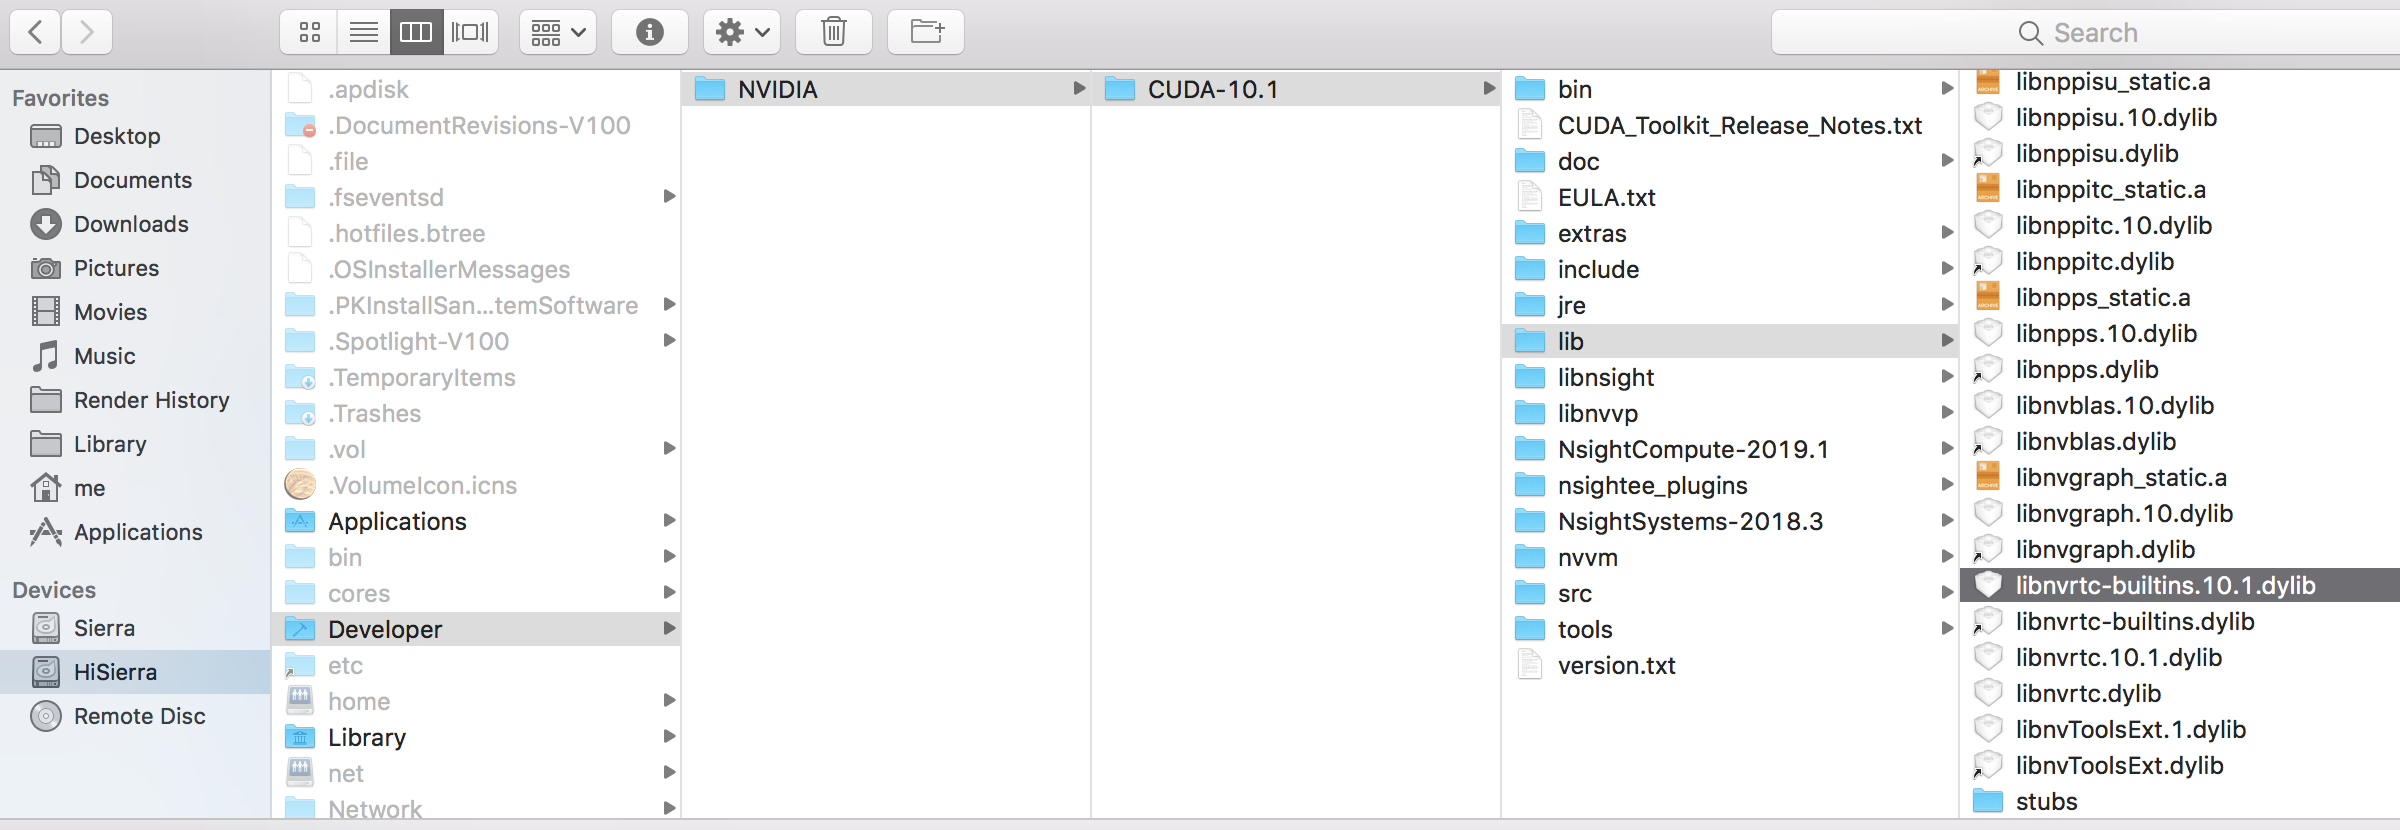This screenshot has height=830, width=2400.
Task: Select the libnvrtc.10.1.dylib file
Action: pyautogui.click(x=2118, y=657)
